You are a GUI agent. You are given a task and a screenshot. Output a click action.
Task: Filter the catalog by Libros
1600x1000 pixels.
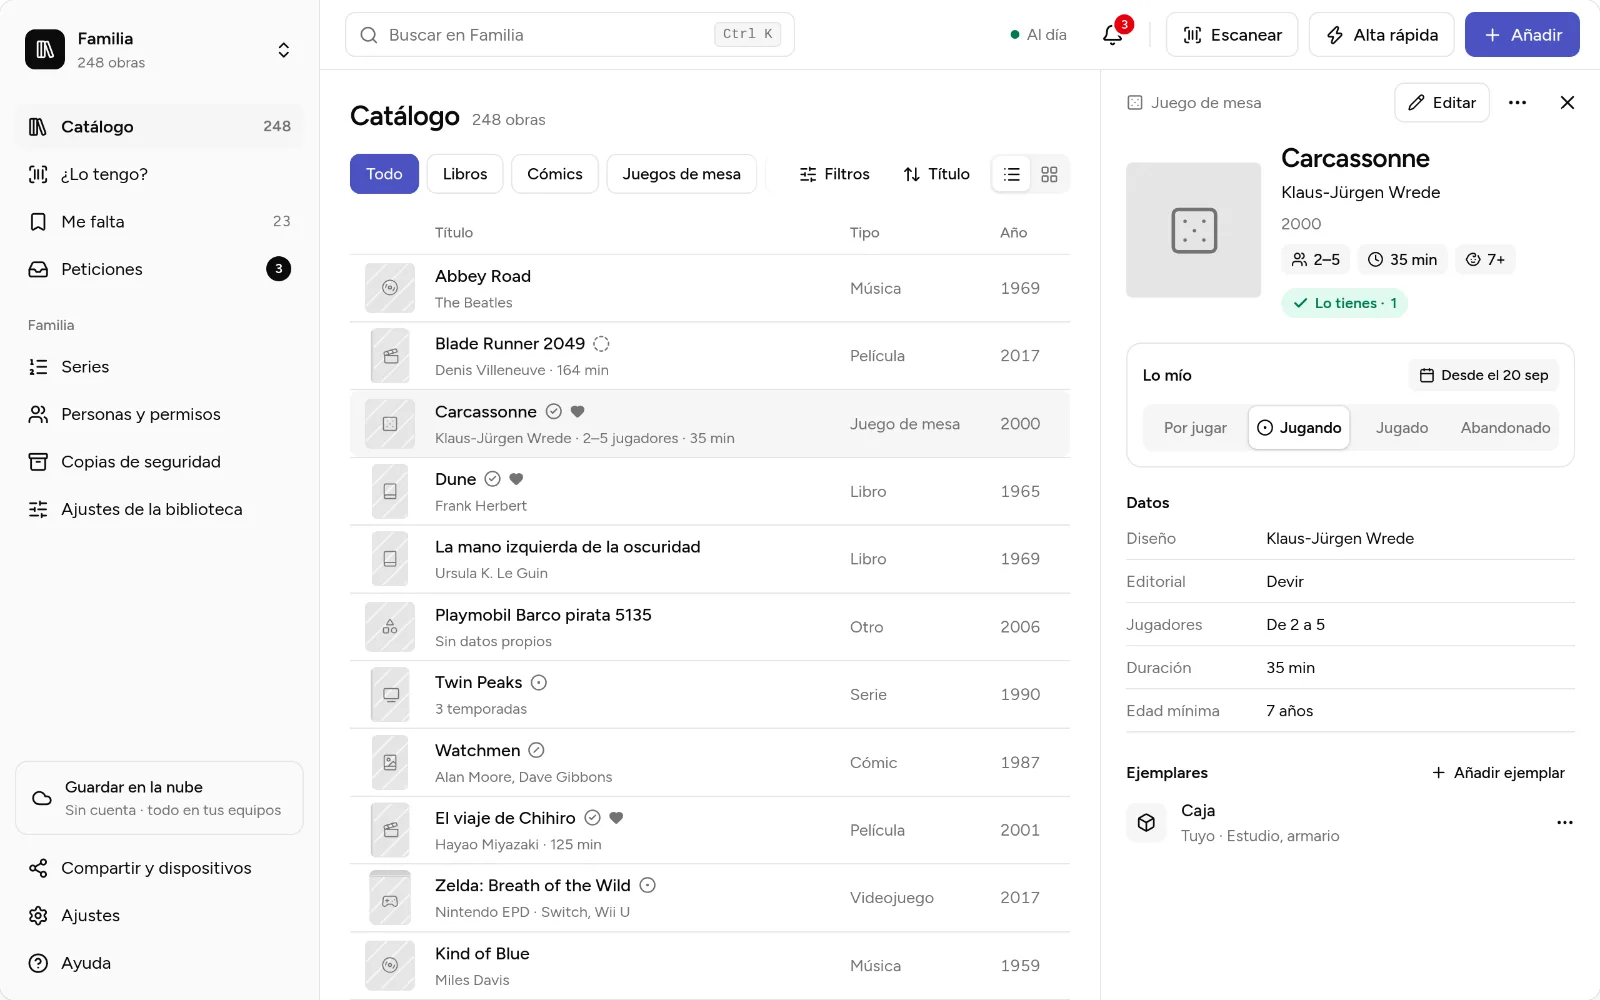pos(465,174)
